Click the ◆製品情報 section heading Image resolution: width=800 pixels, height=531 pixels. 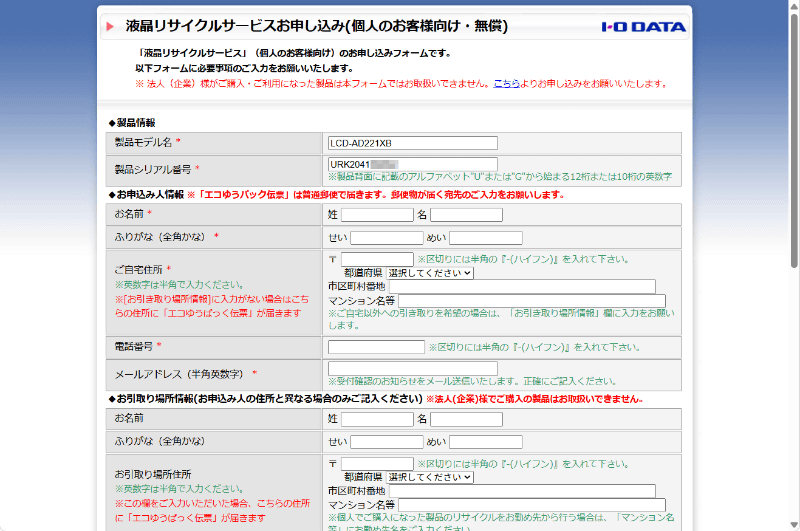132,123
